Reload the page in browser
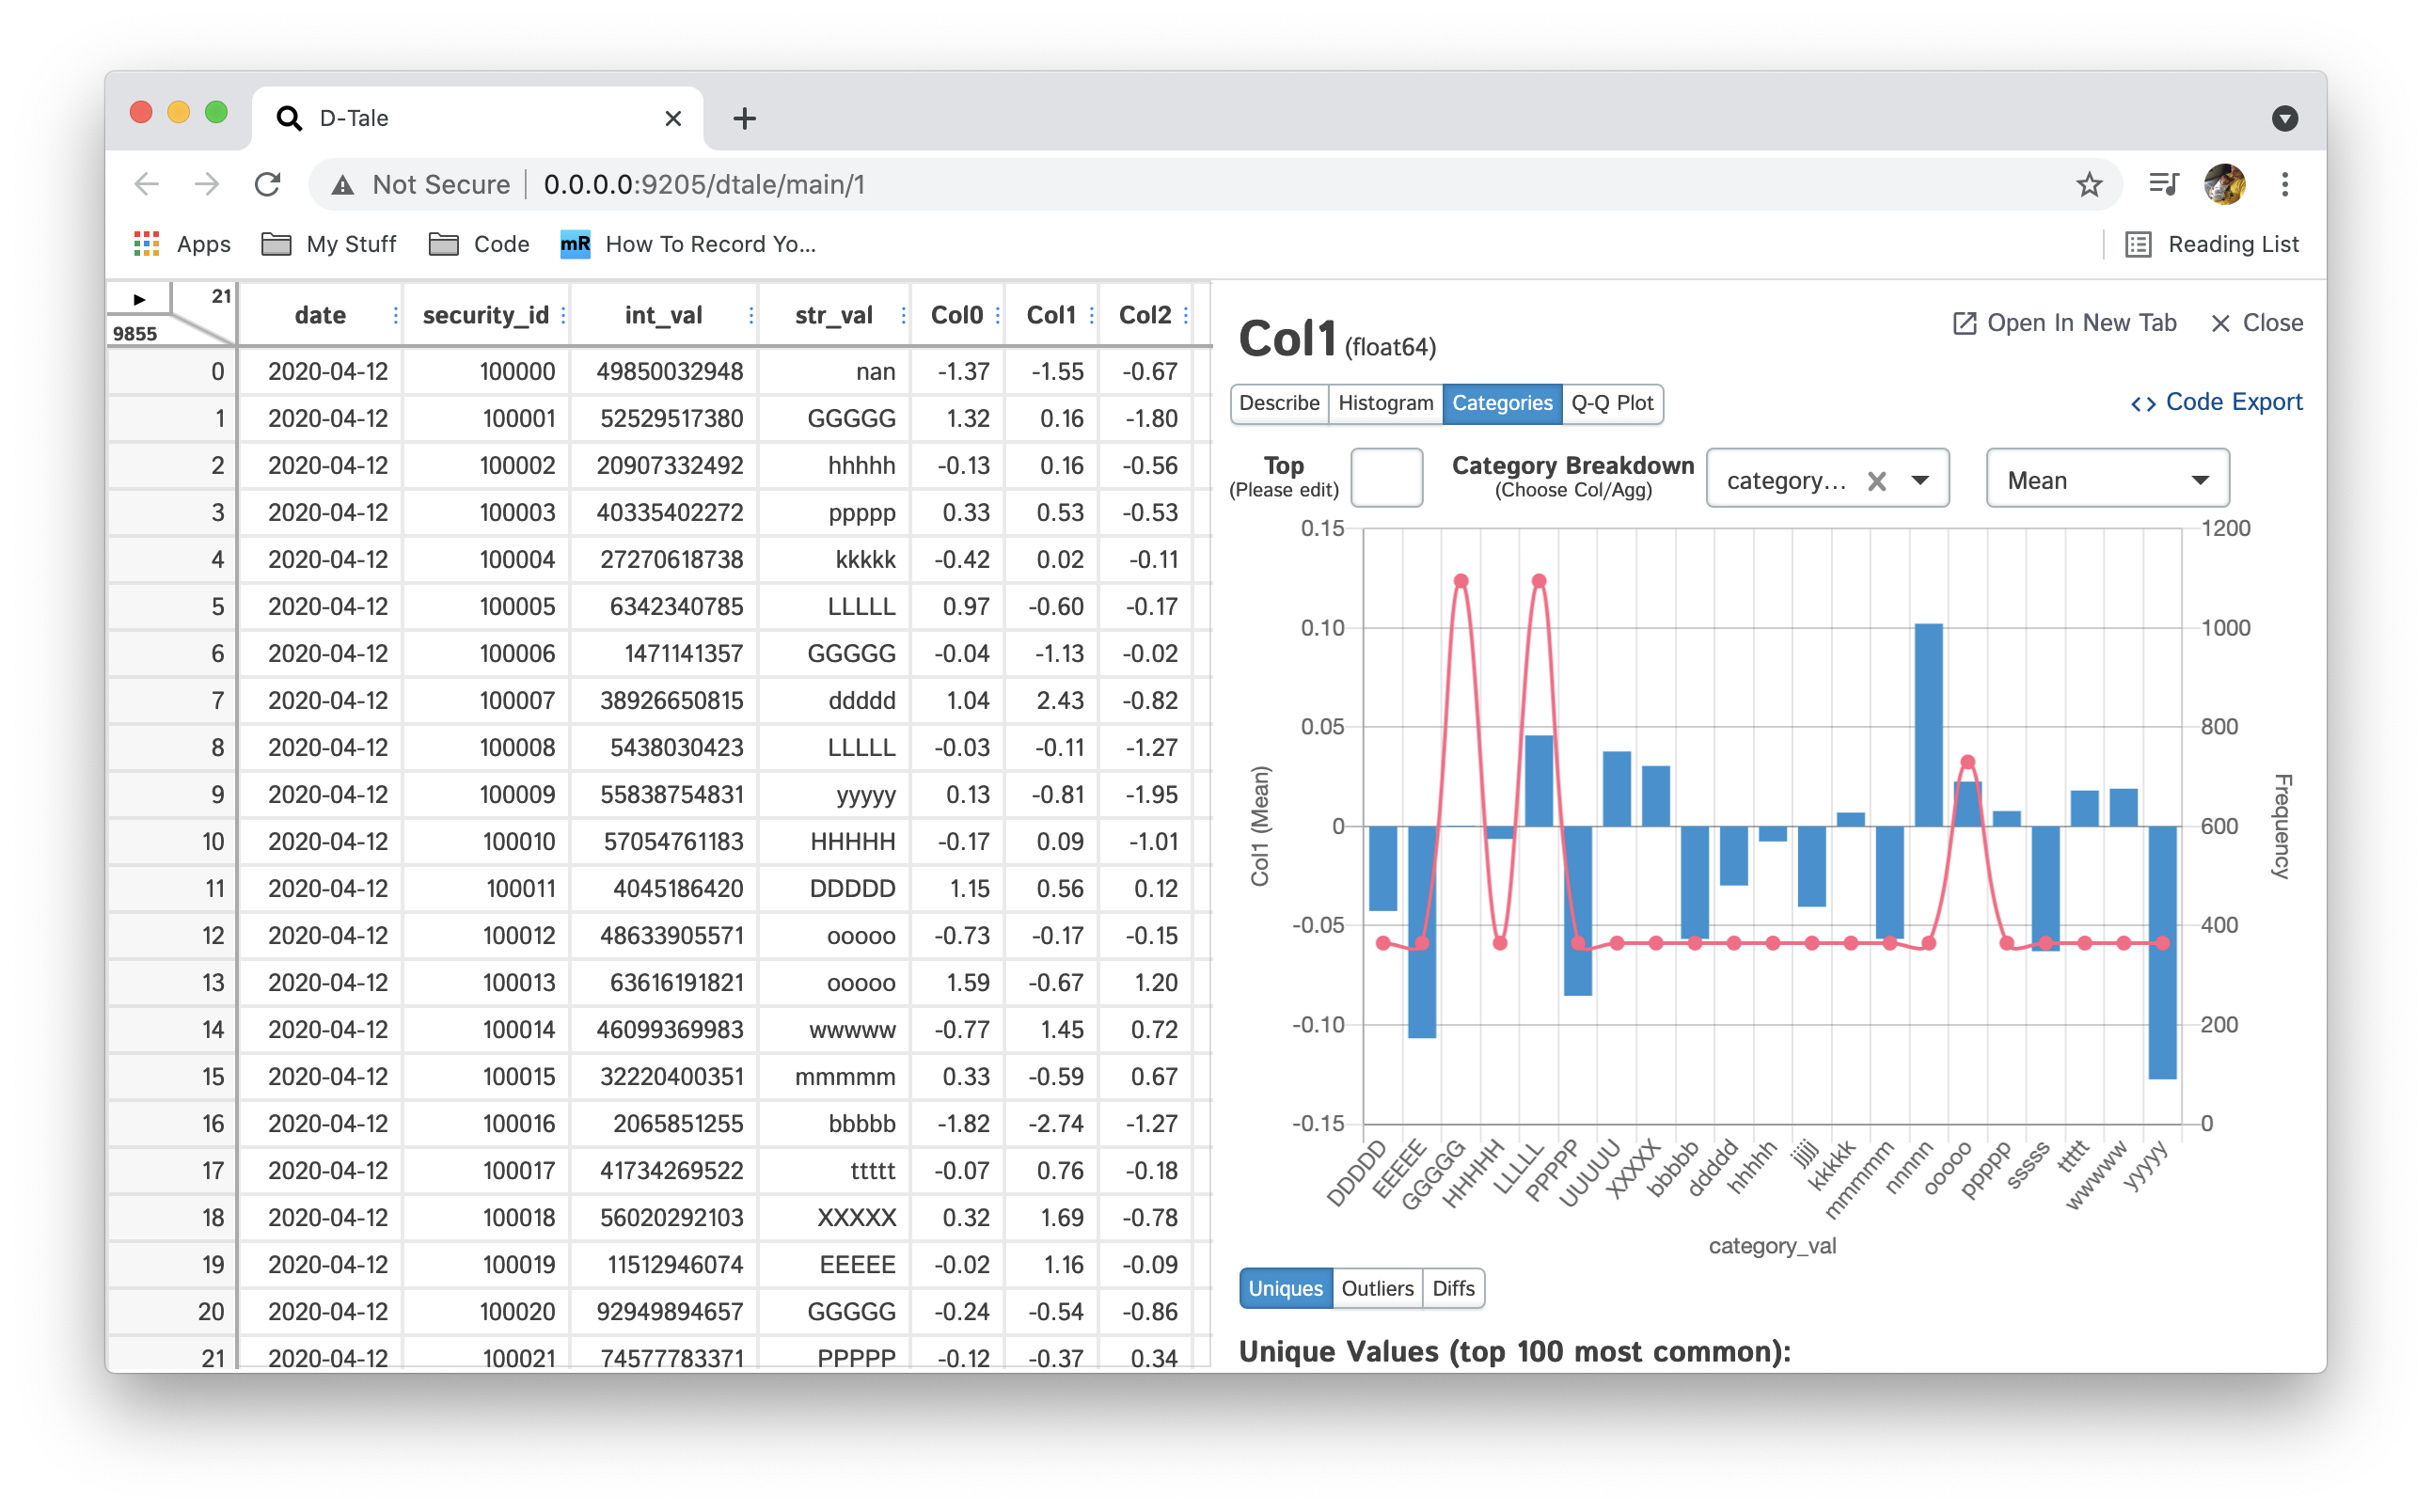The image size is (2432, 1512). point(267,185)
